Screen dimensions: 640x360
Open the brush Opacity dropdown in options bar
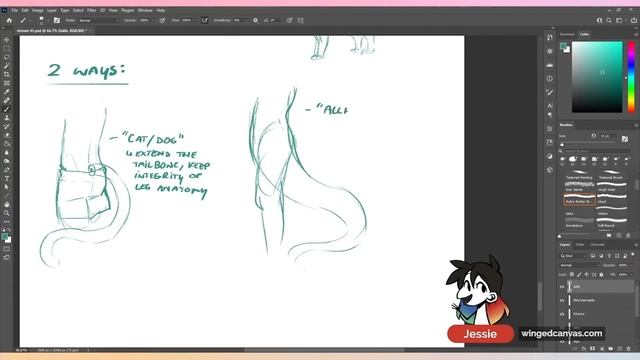[147, 20]
